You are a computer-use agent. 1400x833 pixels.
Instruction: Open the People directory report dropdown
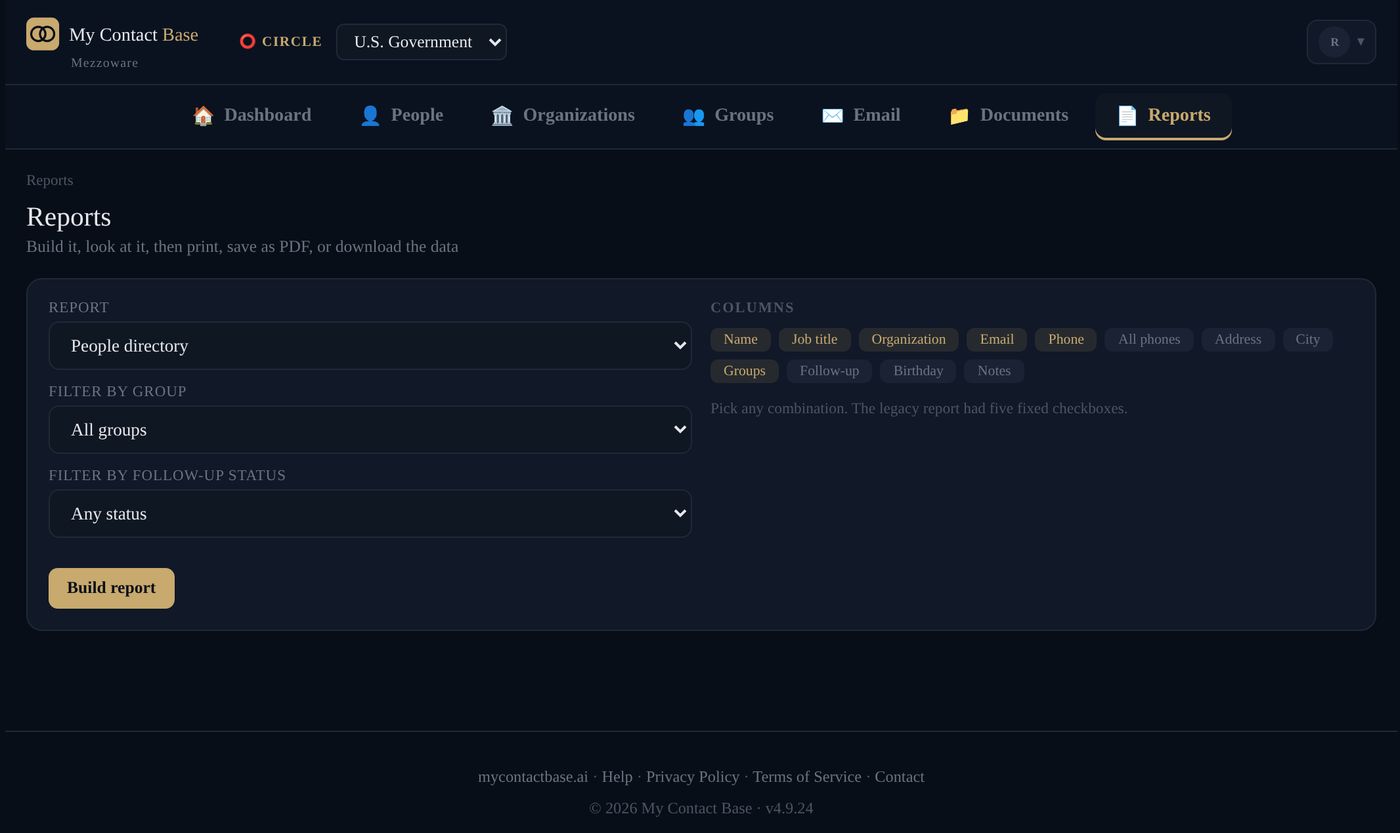click(370, 346)
